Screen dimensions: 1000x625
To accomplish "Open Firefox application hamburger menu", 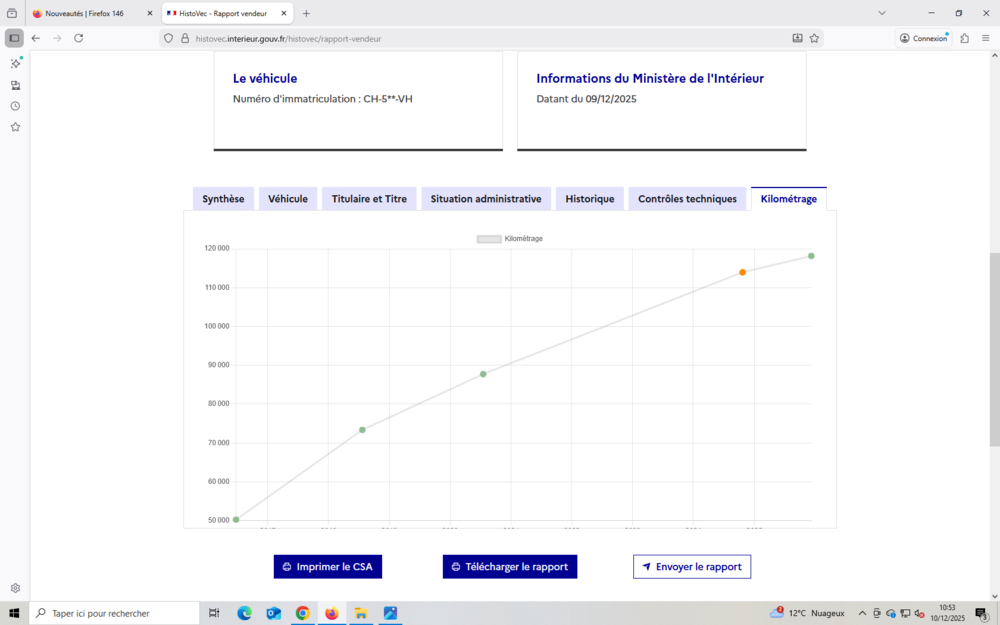I will tap(985, 38).
